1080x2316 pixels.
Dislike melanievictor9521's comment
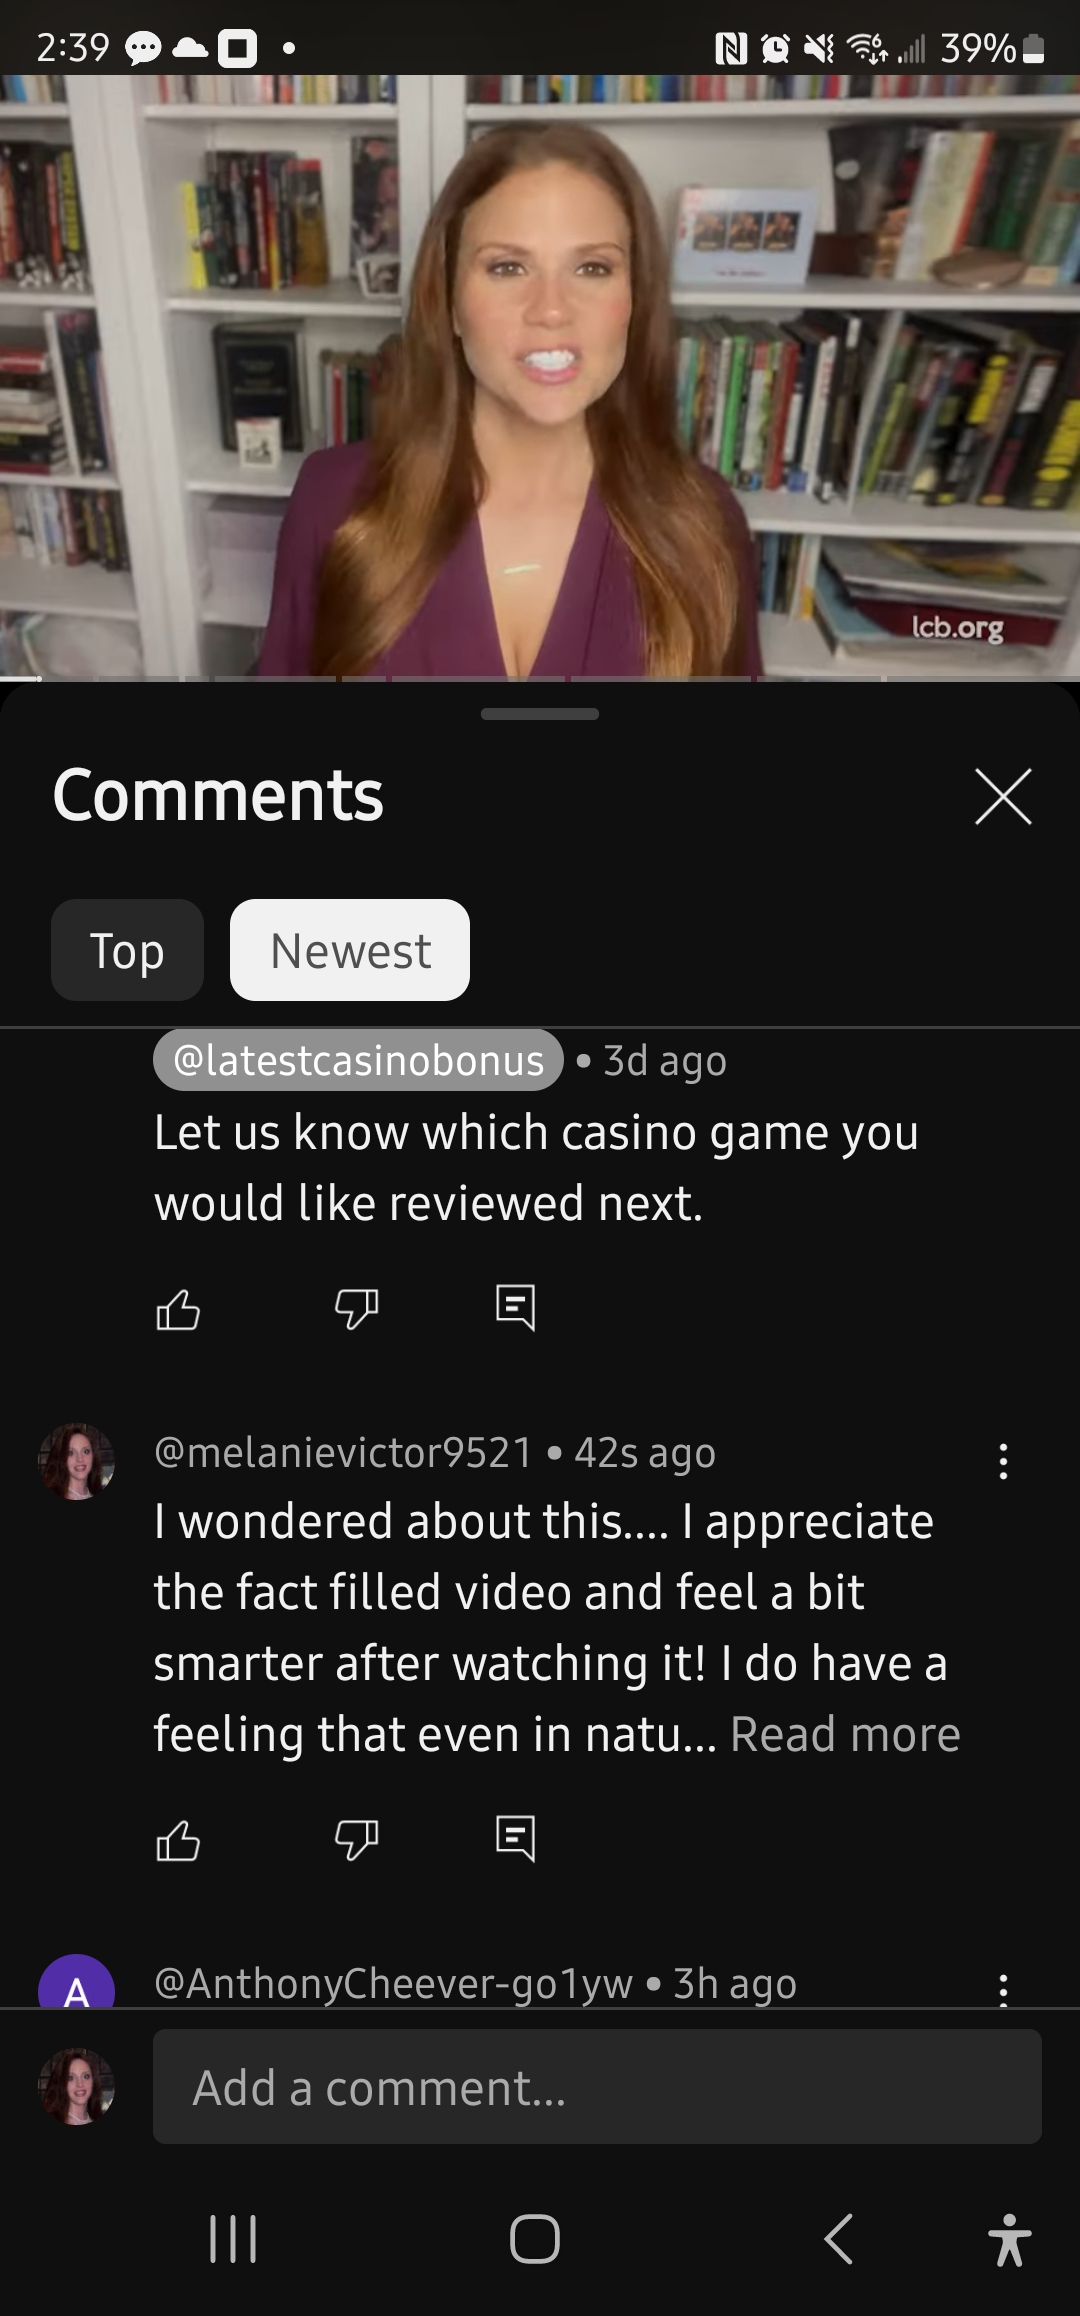(357, 1840)
